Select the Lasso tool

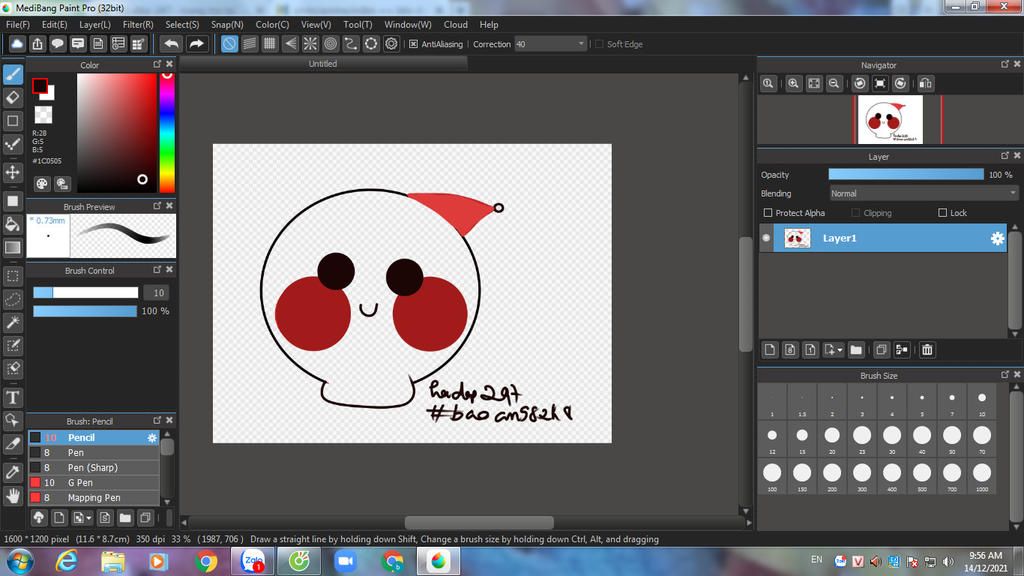(x=13, y=299)
